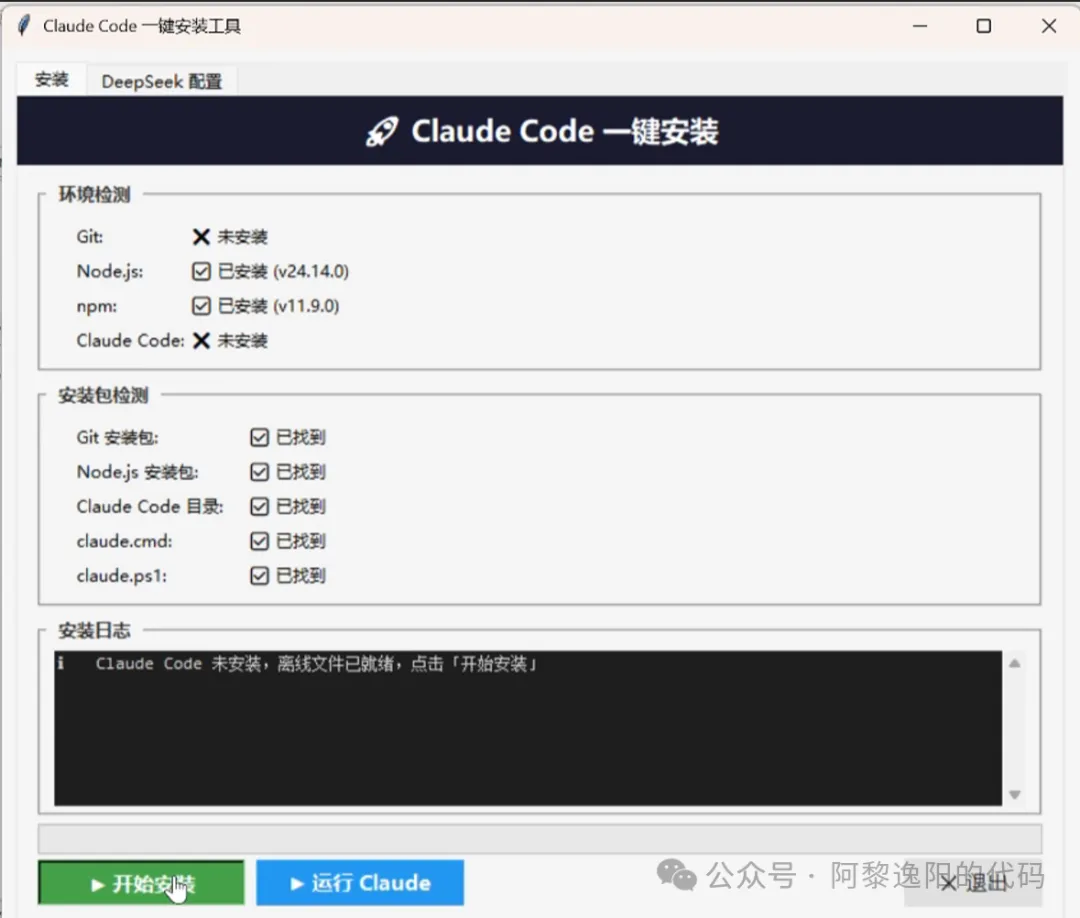The width and height of the screenshot is (1080, 918).
Task: Click the 'claude.ps1:' label
Action: 122,576
